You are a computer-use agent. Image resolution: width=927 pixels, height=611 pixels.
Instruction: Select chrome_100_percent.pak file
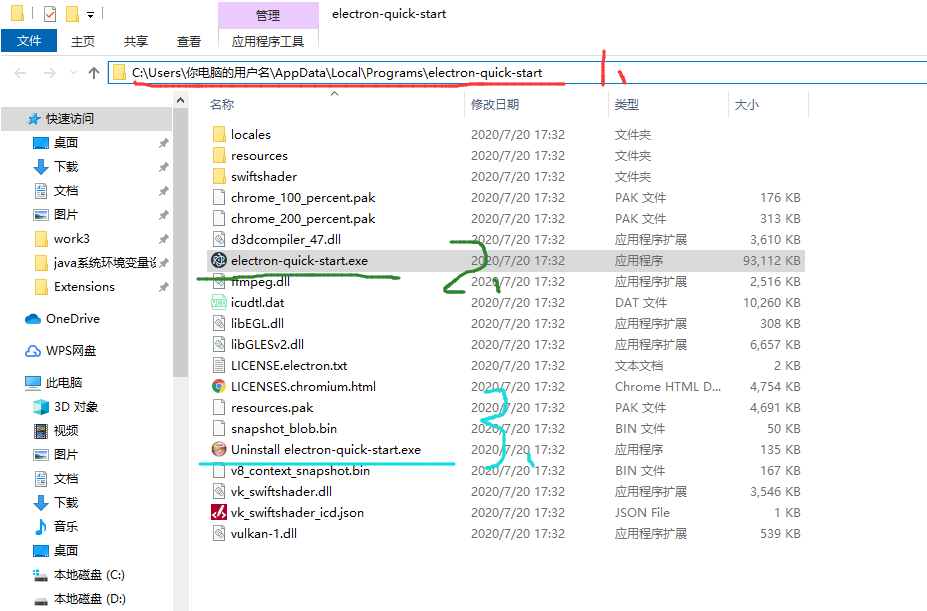pyautogui.click(x=303, y=198)
